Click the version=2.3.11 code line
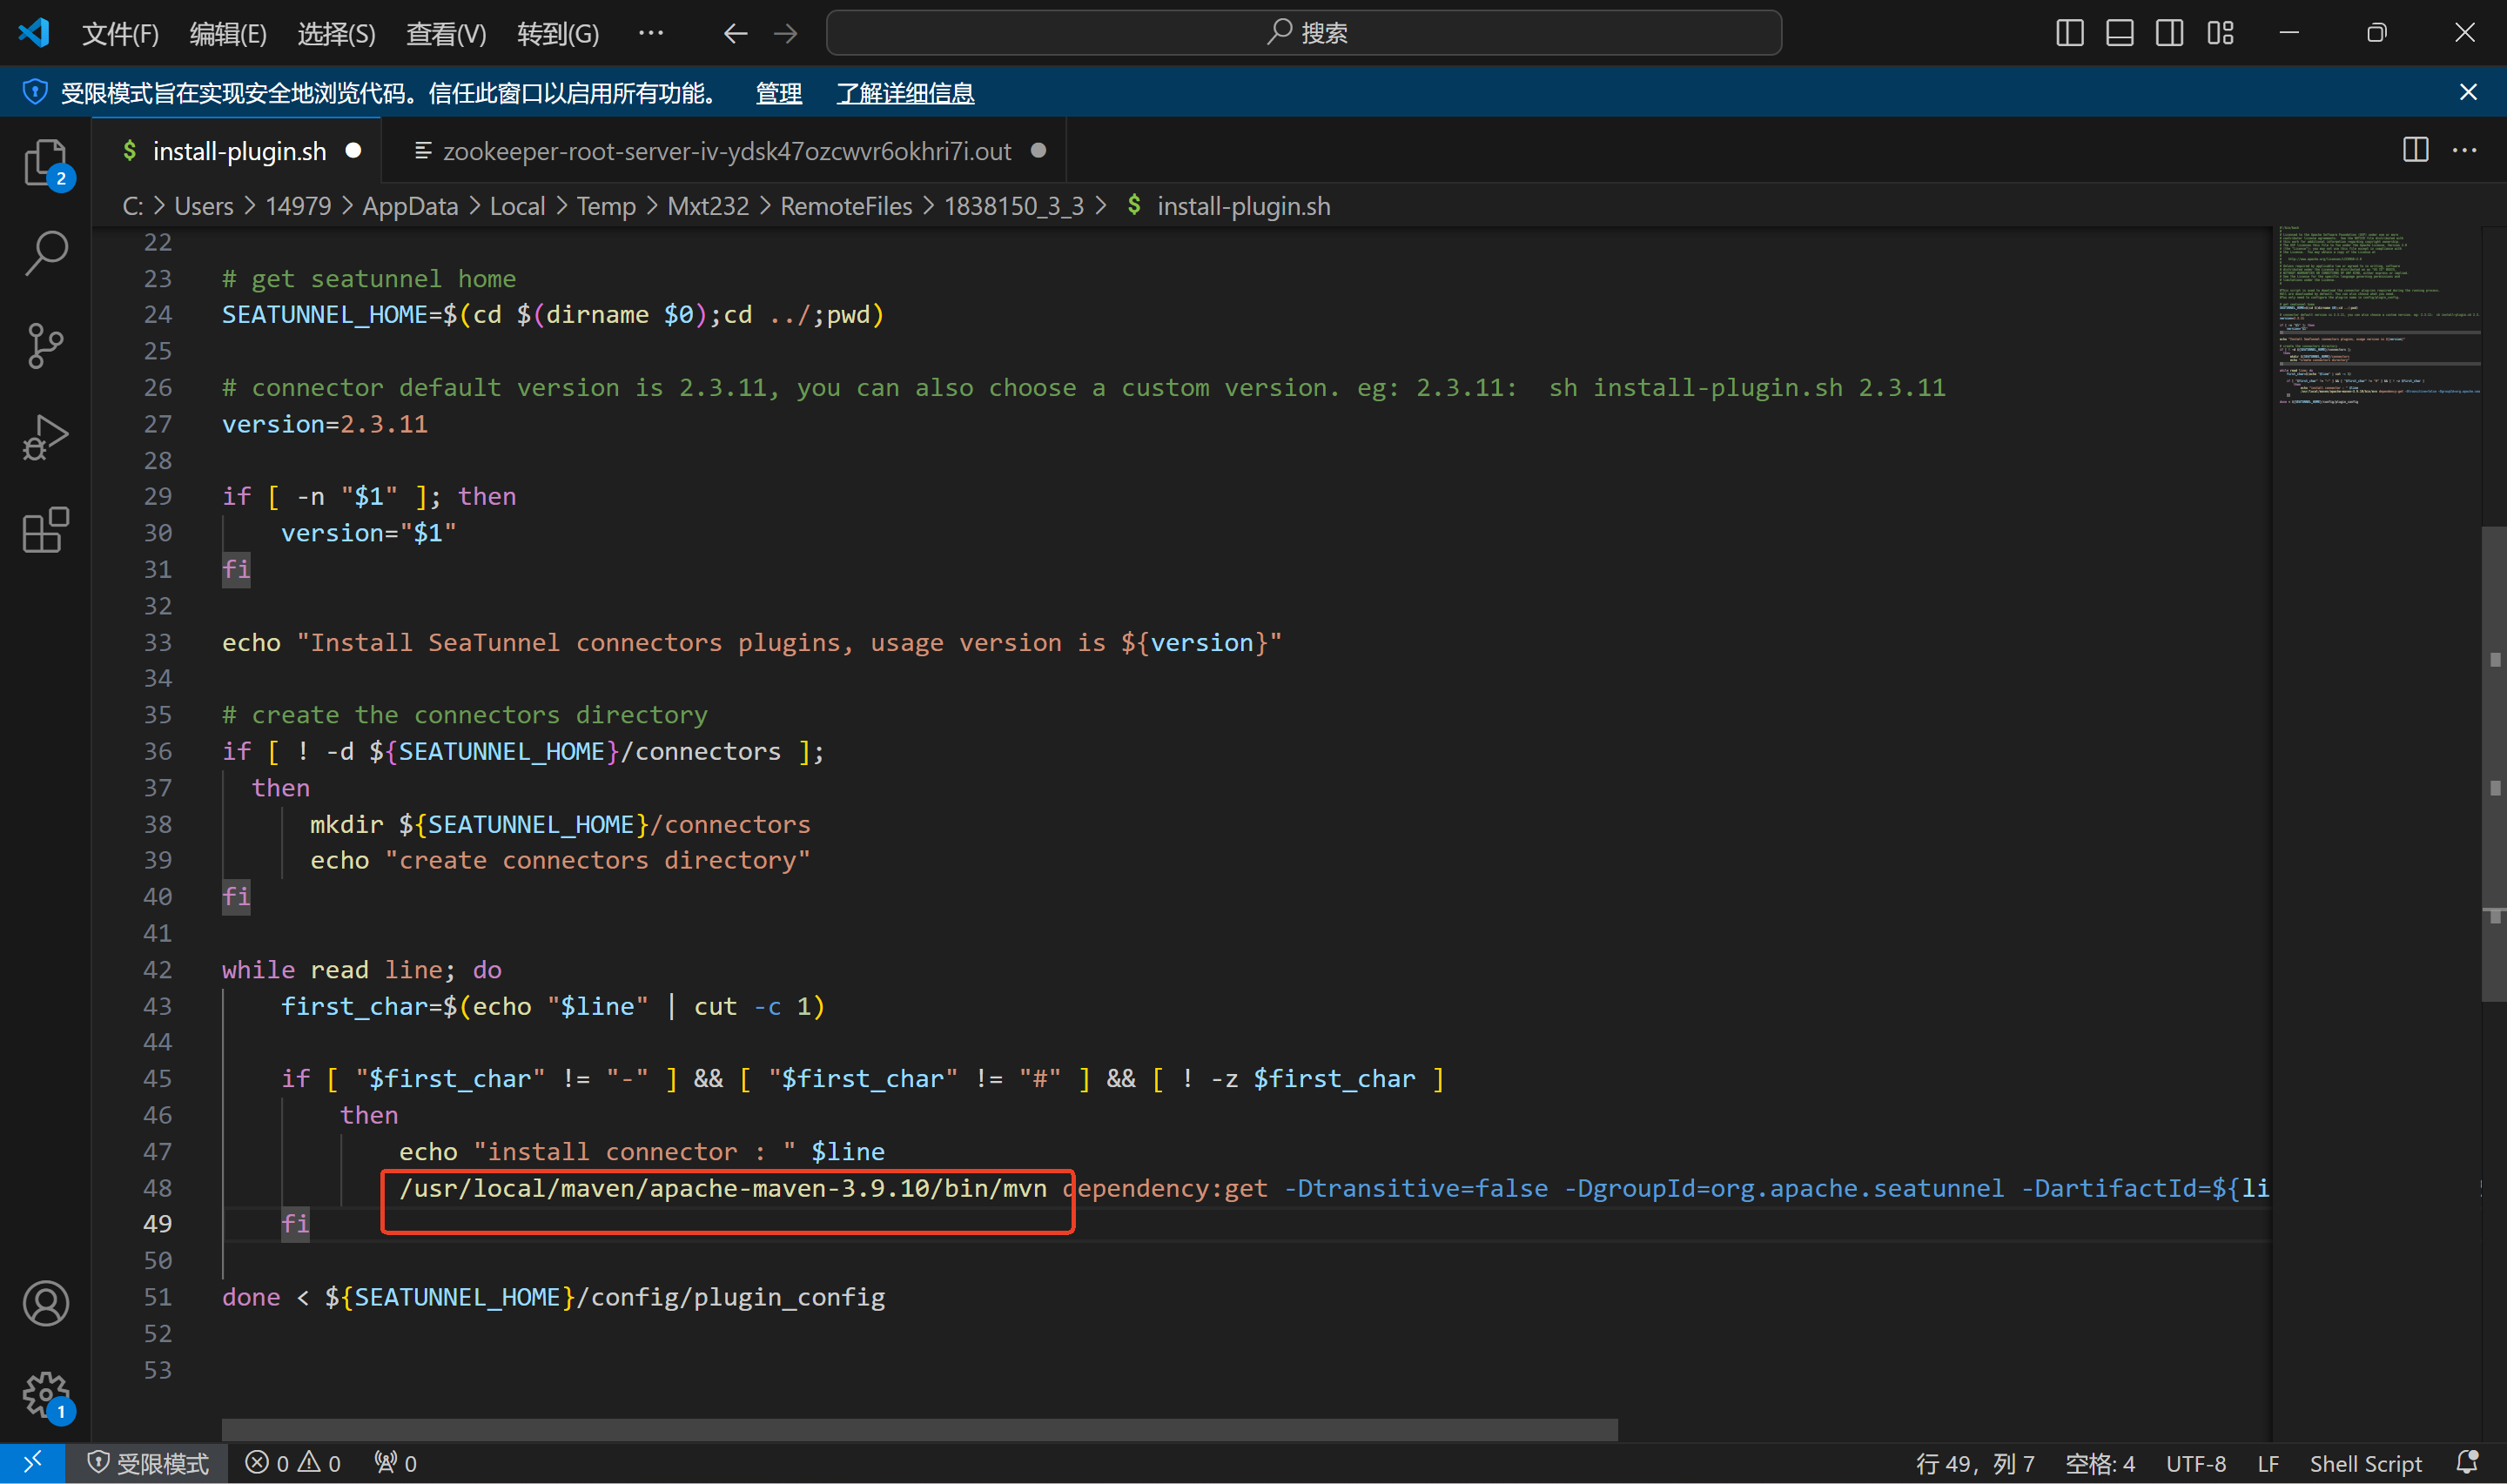This screenshot has height=1484, width=2507. click(x=324, y=424)
